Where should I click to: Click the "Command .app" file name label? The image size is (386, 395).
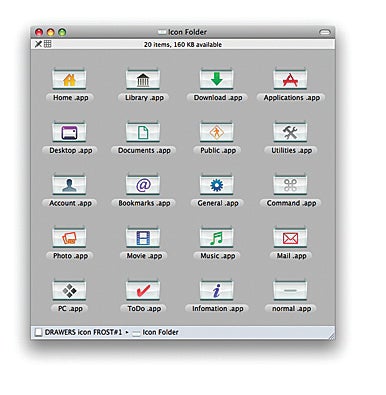pyautogui.click(x=291, y=203)
